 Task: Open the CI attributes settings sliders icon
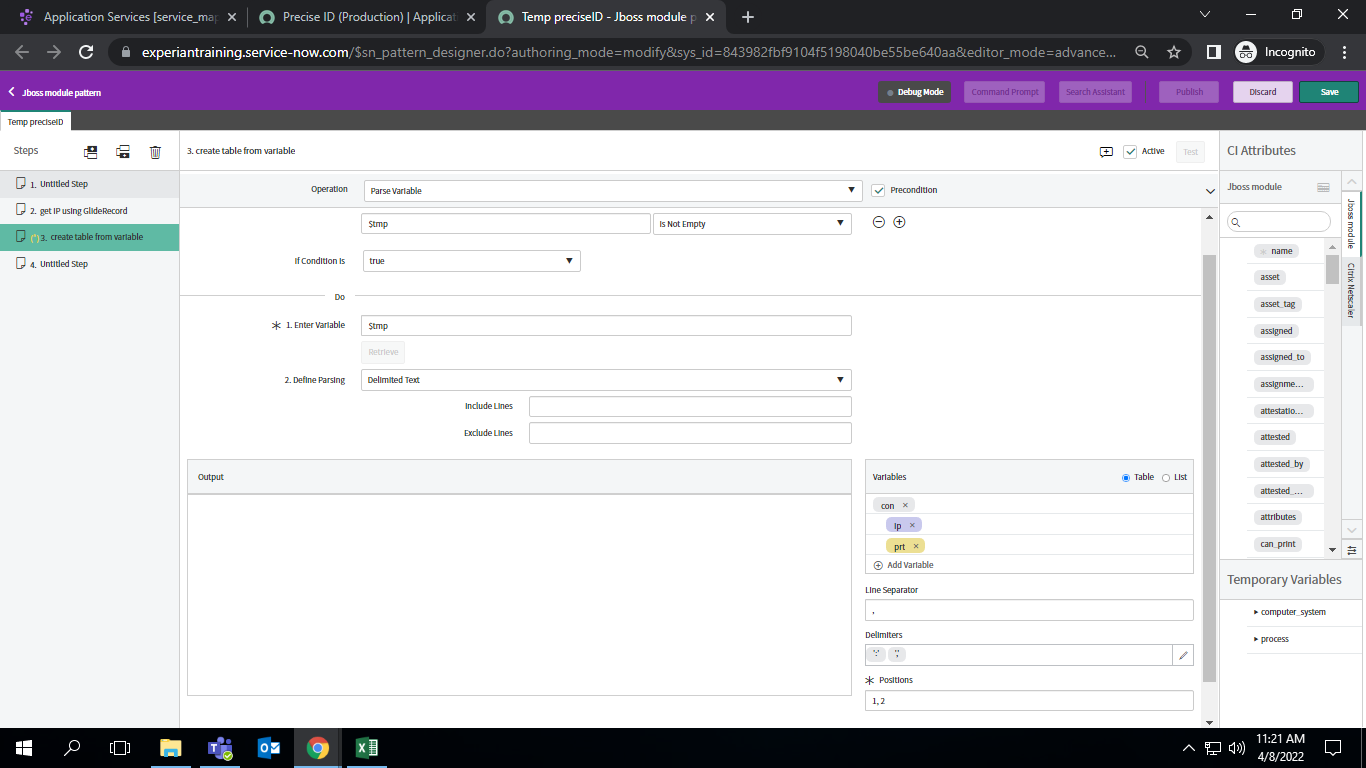(1352, 550)
